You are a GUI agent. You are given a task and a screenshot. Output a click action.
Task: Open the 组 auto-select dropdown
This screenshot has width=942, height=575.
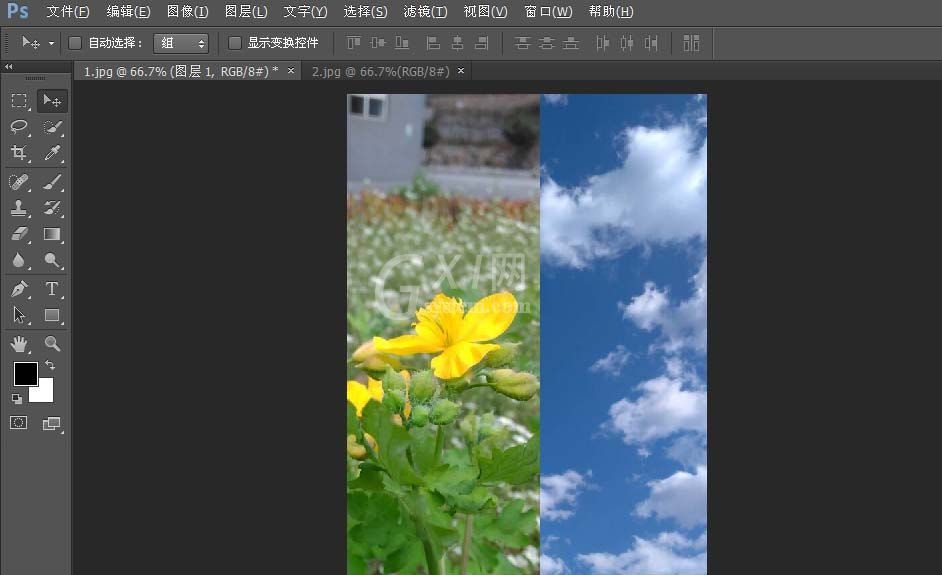click(181, 43)
